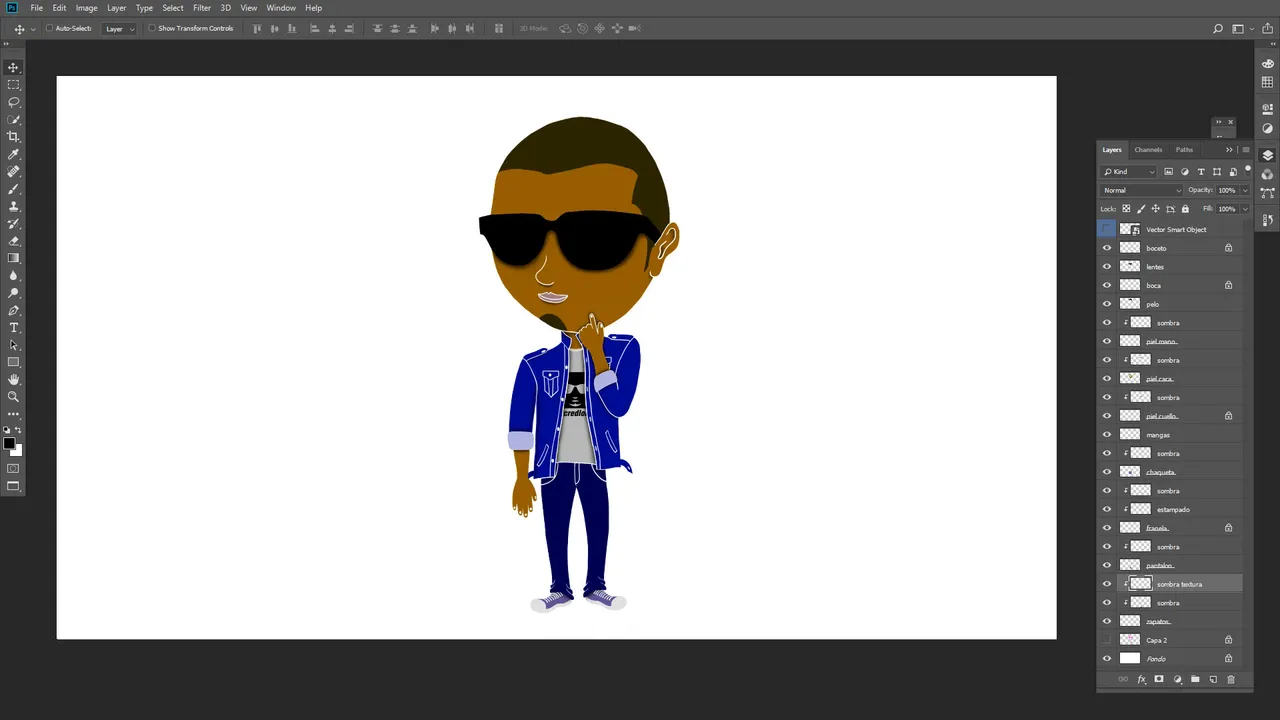
Task: Create a new group folder icon
Action: point(1195,679)
